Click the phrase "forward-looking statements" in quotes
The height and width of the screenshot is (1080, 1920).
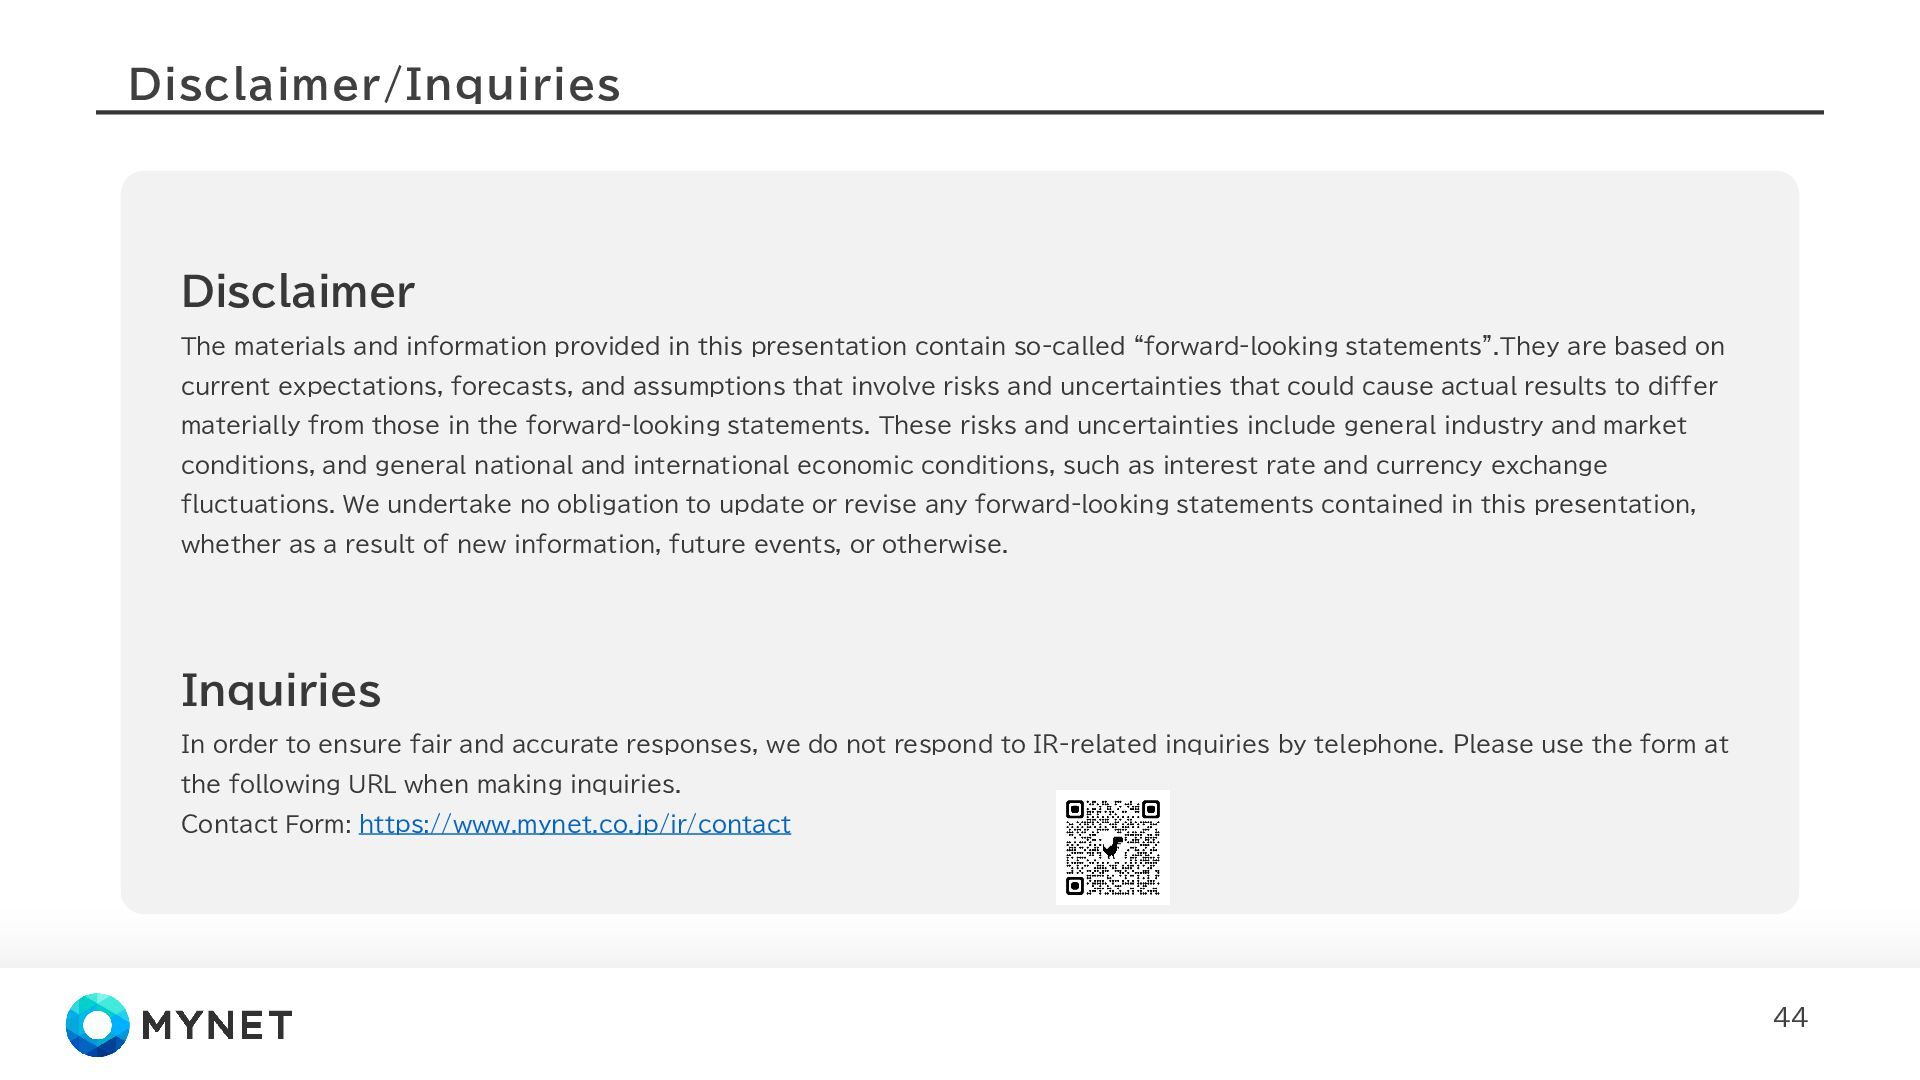pyautogui.click(x=1313, y=346)
